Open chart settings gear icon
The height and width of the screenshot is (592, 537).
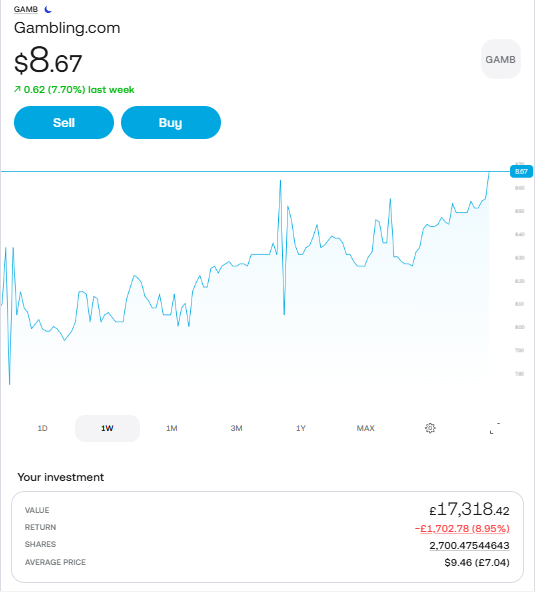430,428
